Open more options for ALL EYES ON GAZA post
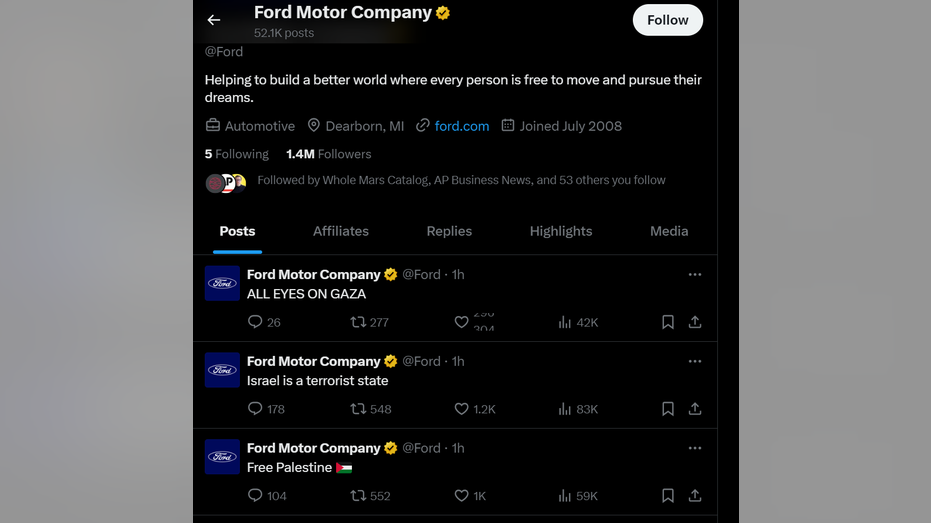 (x=695, y=274)
